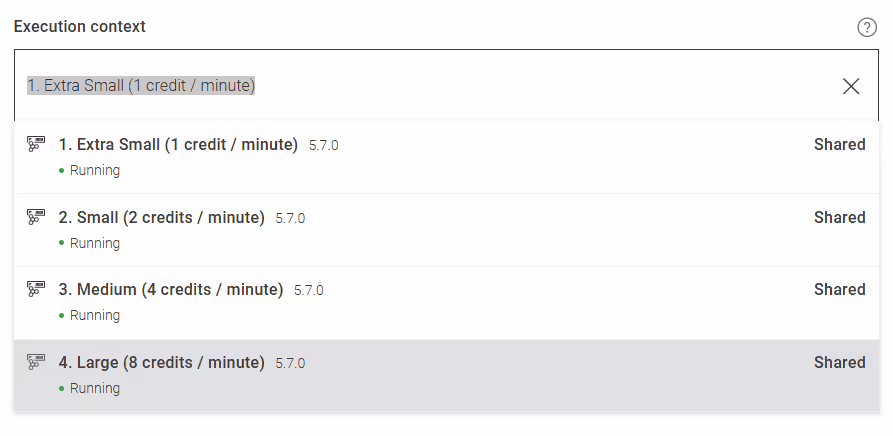Click Shared label on Extra Small row
The image size is (893, 436).
click(839, 144)
